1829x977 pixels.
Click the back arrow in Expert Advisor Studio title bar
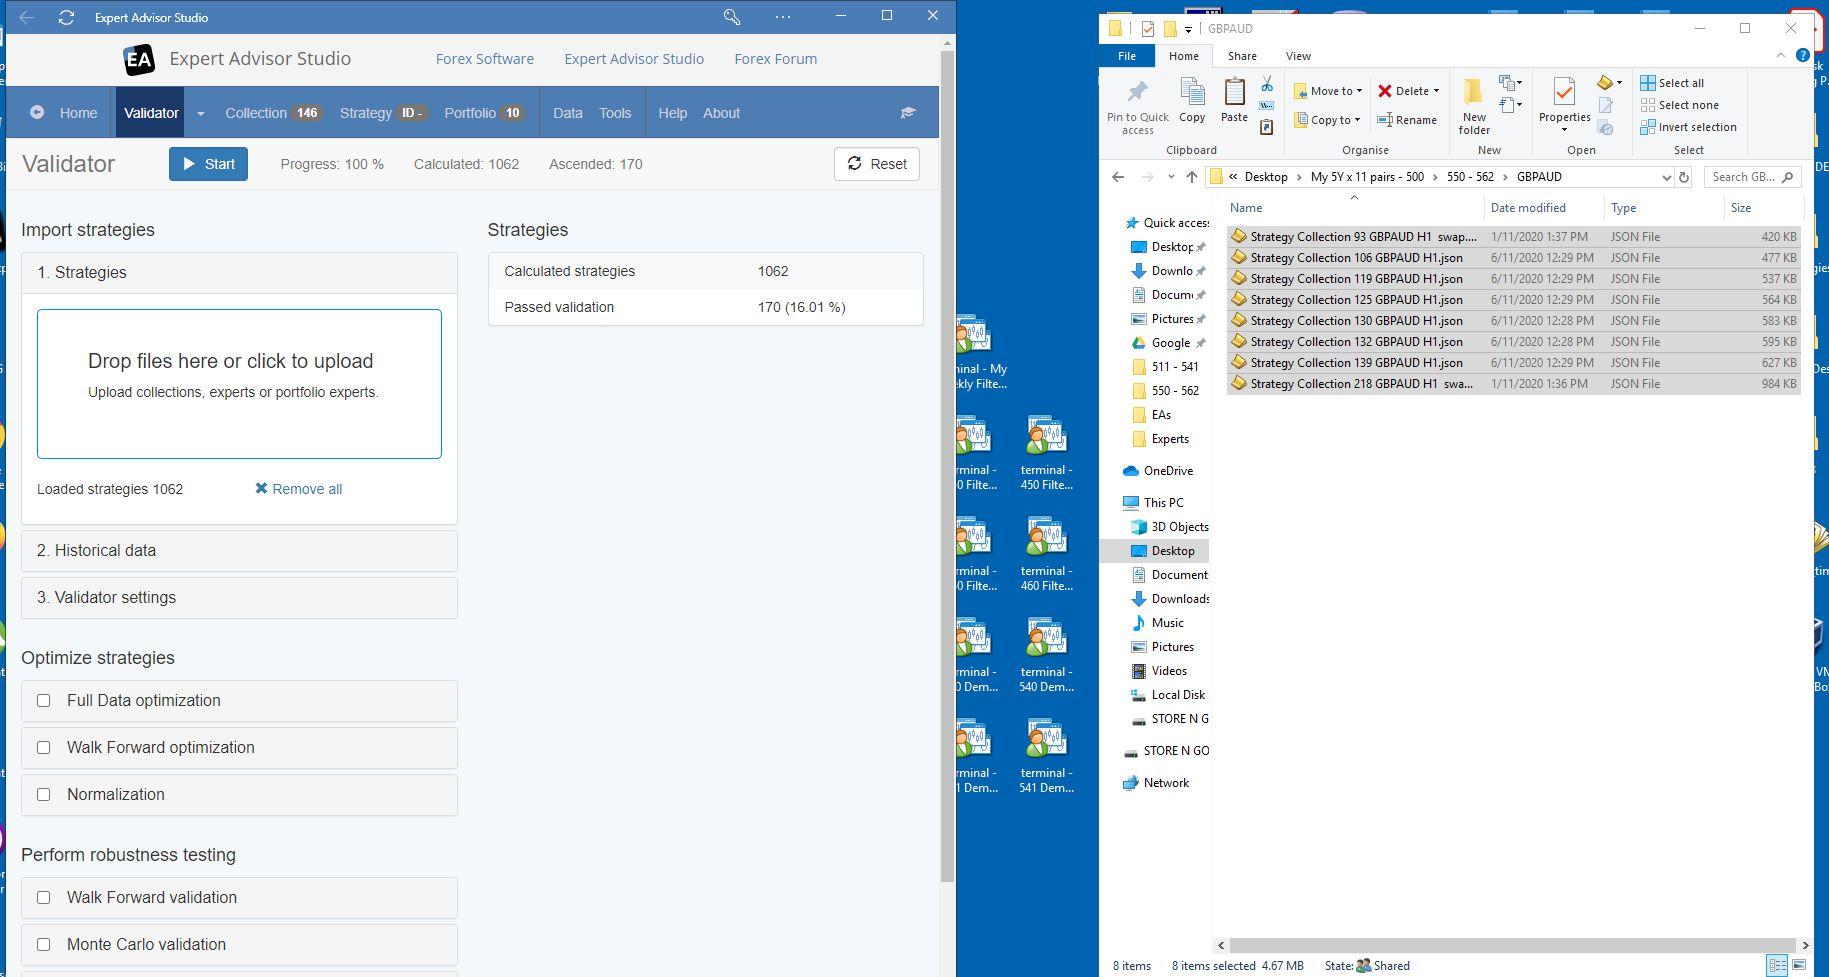point(27,17)
